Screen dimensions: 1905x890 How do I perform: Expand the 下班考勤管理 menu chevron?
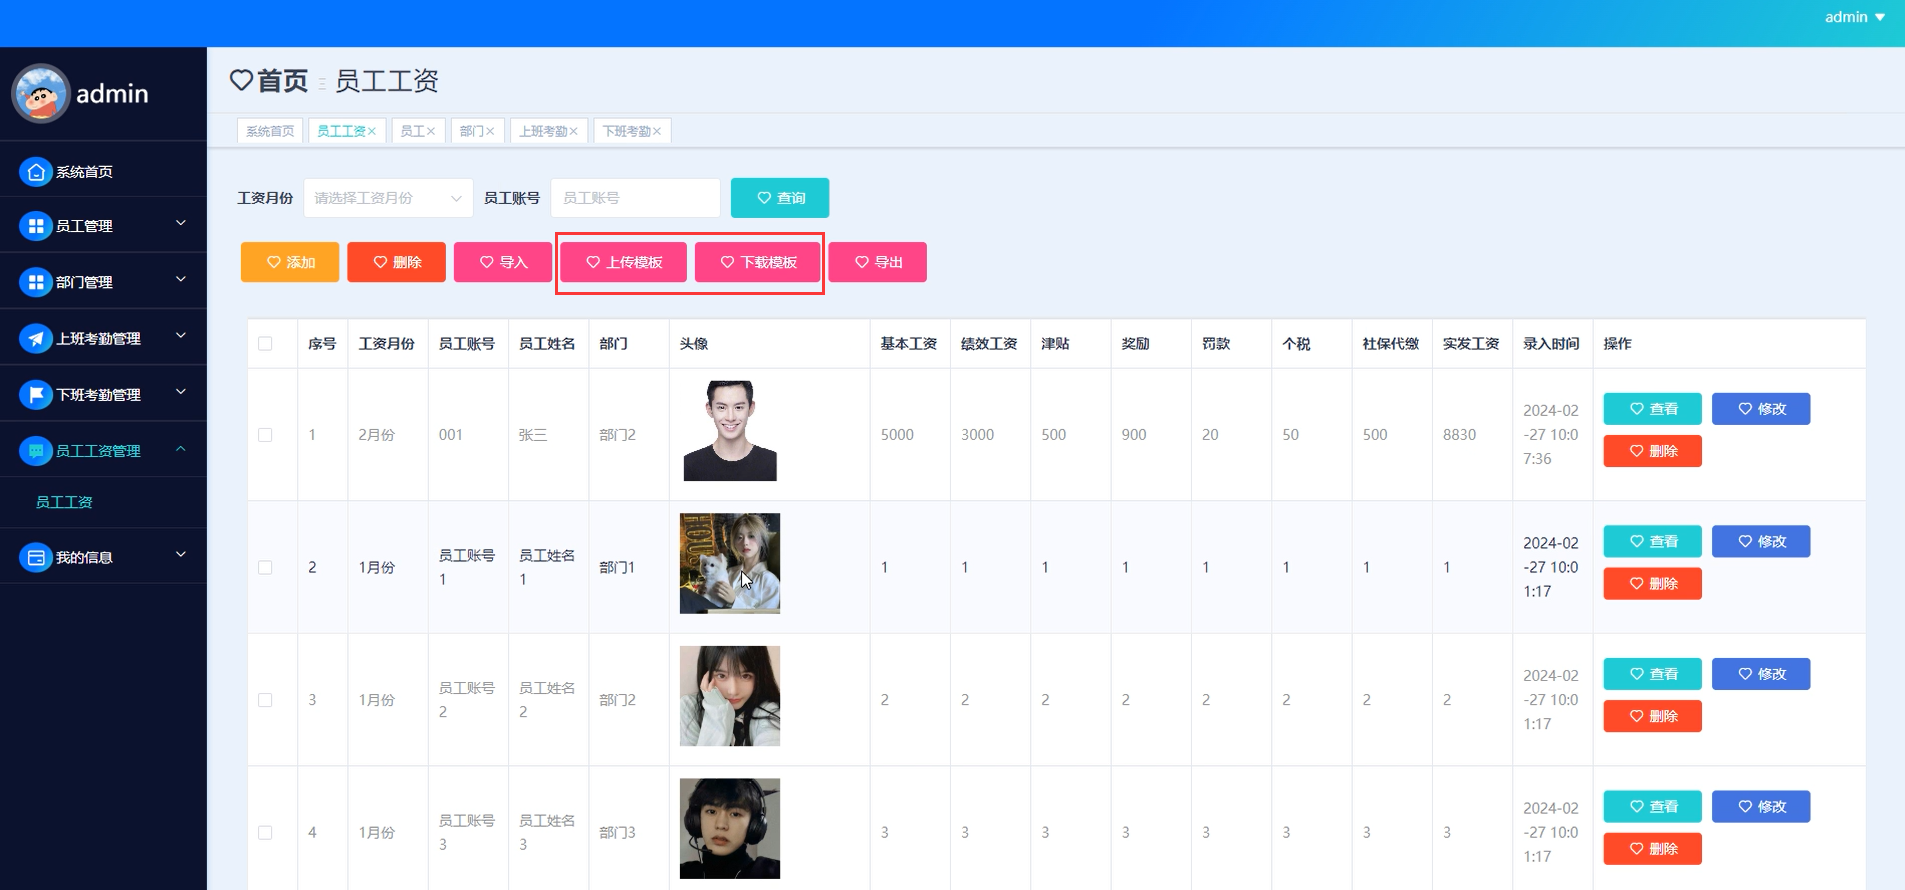181,392
